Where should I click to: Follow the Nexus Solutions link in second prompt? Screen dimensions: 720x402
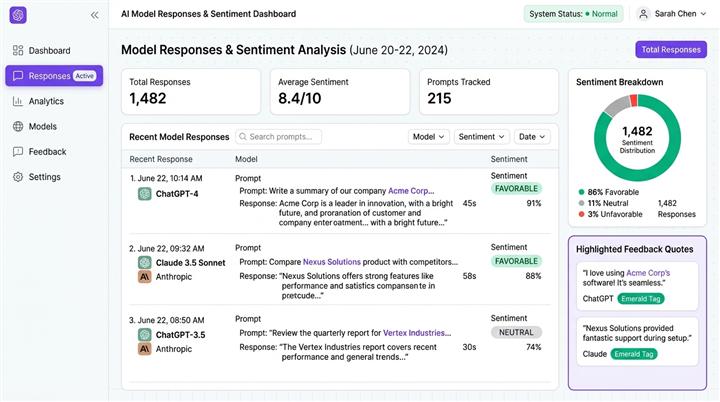click(x=332, y=262)
